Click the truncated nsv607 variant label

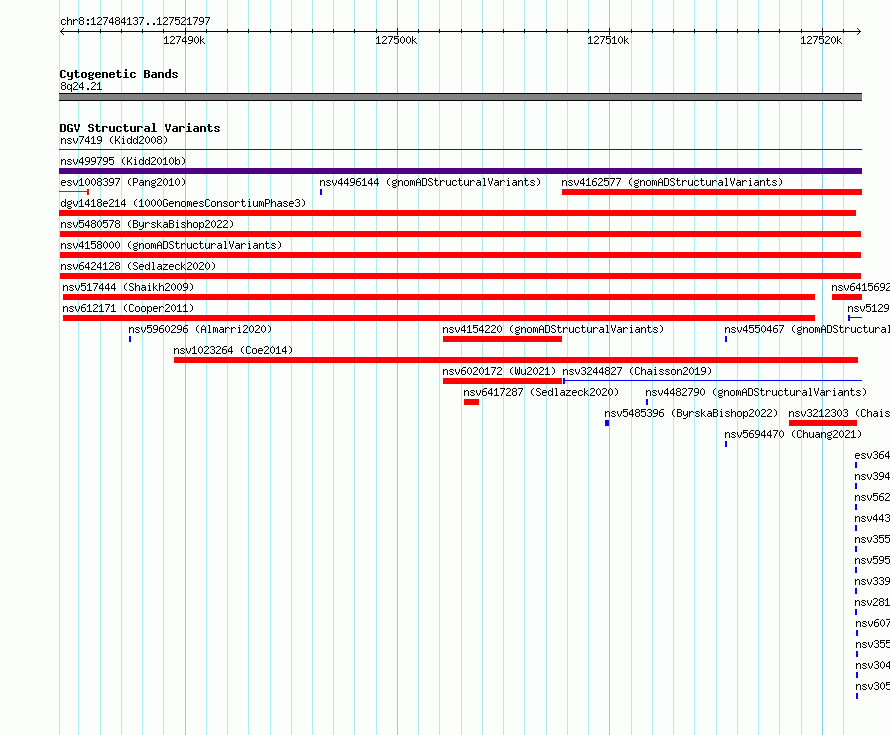pos(872,623)
